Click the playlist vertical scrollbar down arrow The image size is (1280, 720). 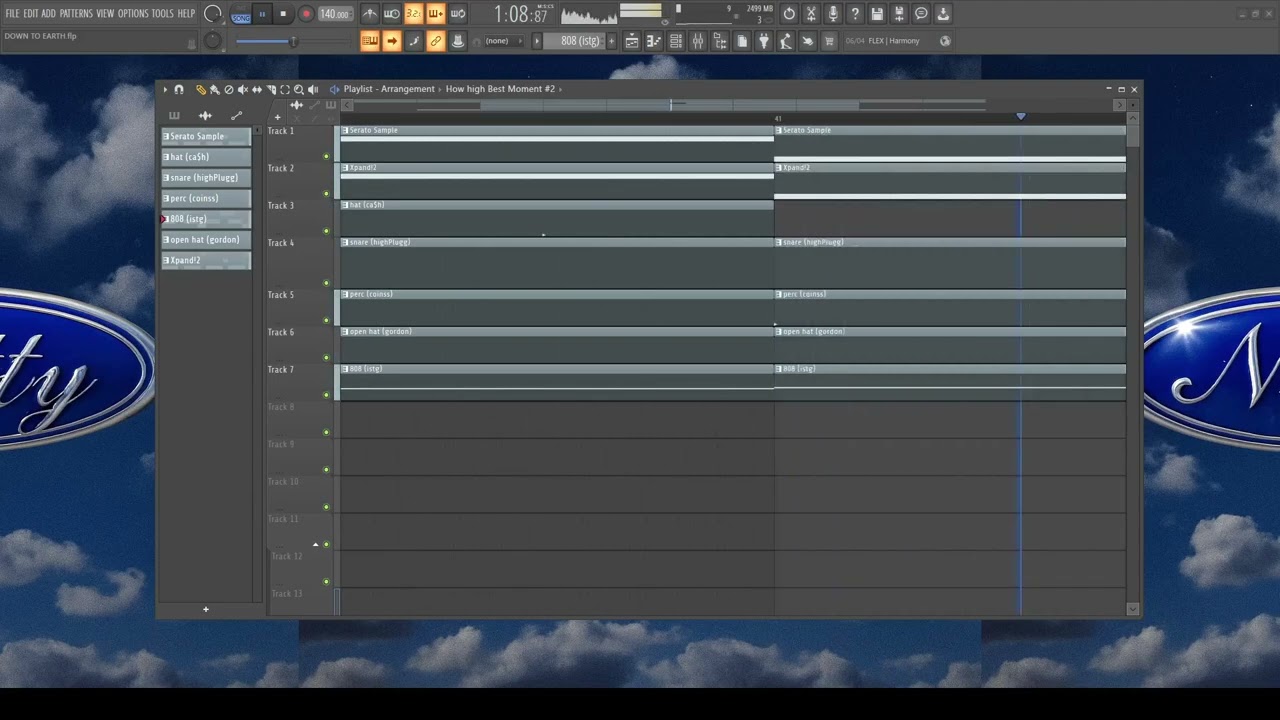(x=1133, y=609)
